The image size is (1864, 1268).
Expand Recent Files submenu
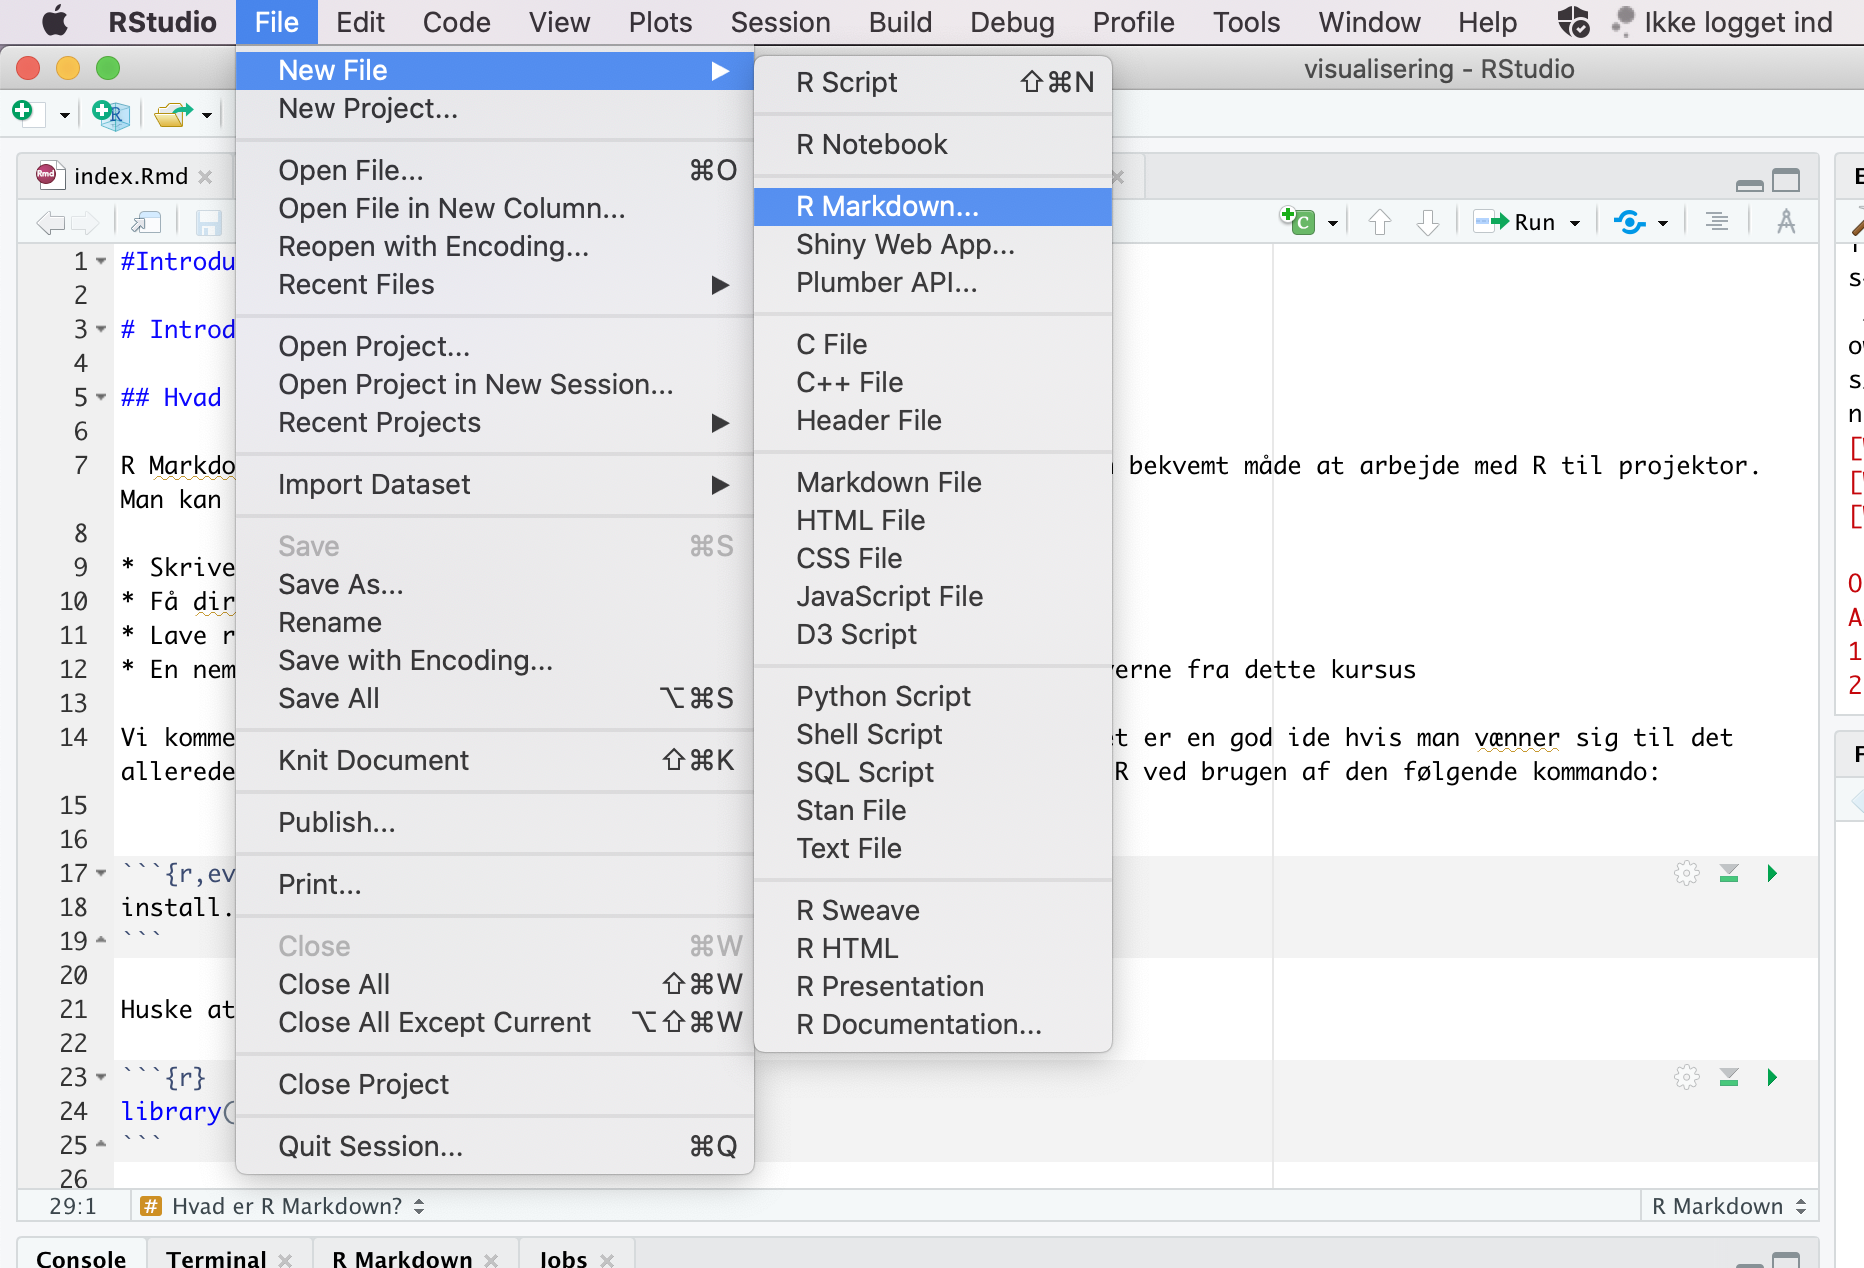494,285
